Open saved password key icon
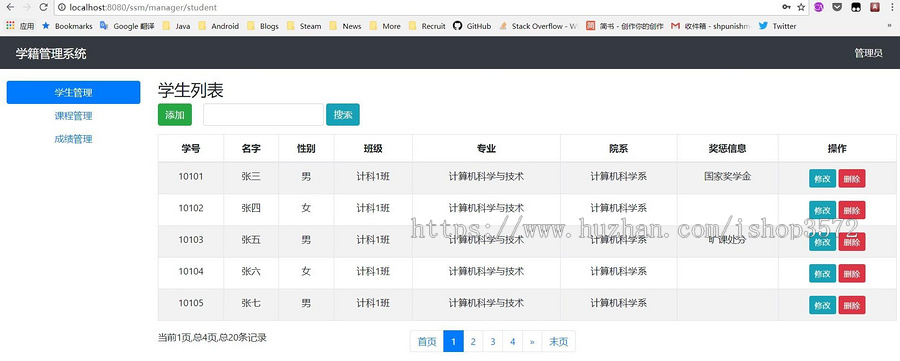This screenshot has height=361, width=900. 786,7
